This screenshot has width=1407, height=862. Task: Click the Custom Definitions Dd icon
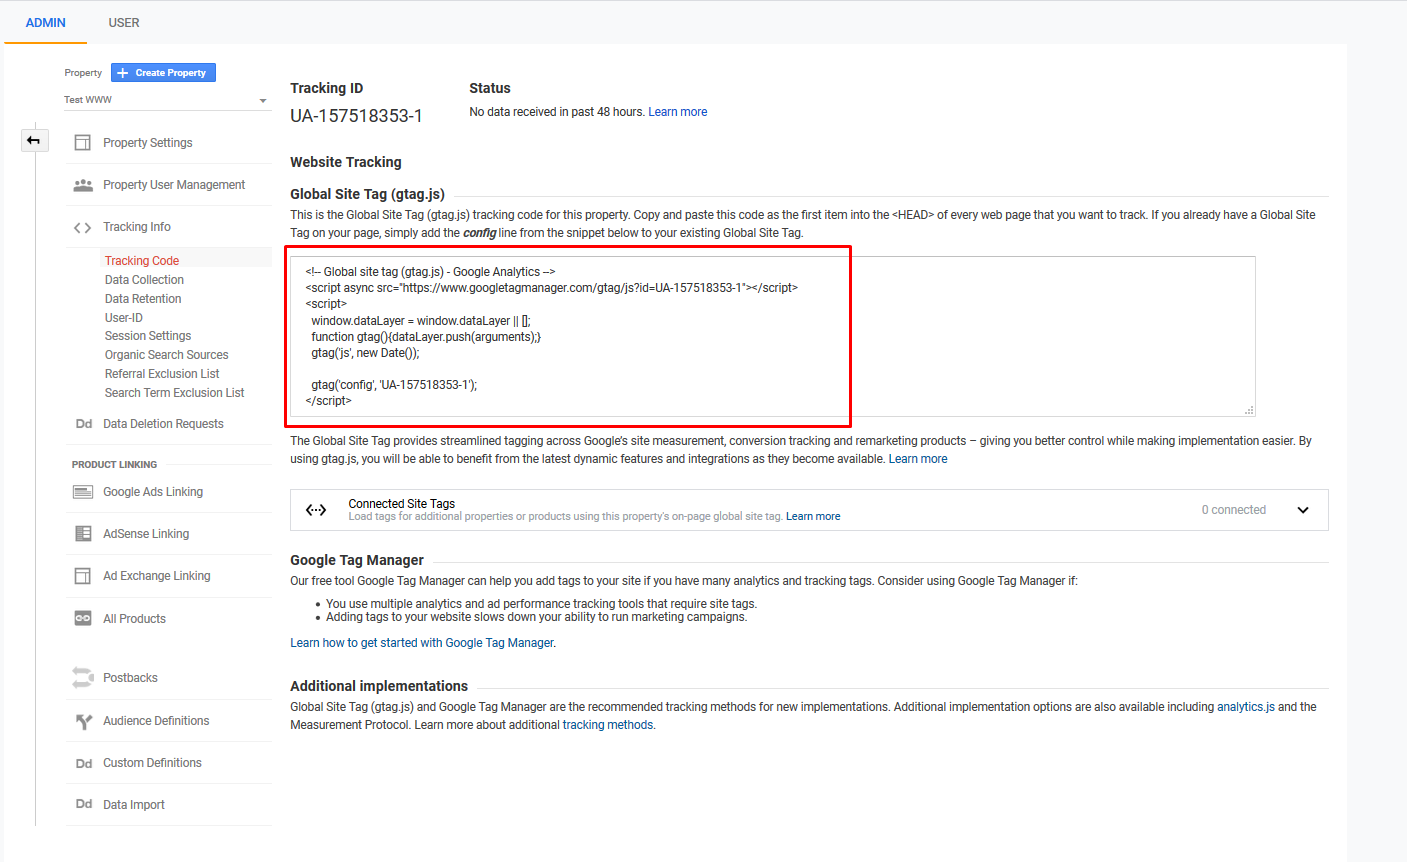coord(84,763)
